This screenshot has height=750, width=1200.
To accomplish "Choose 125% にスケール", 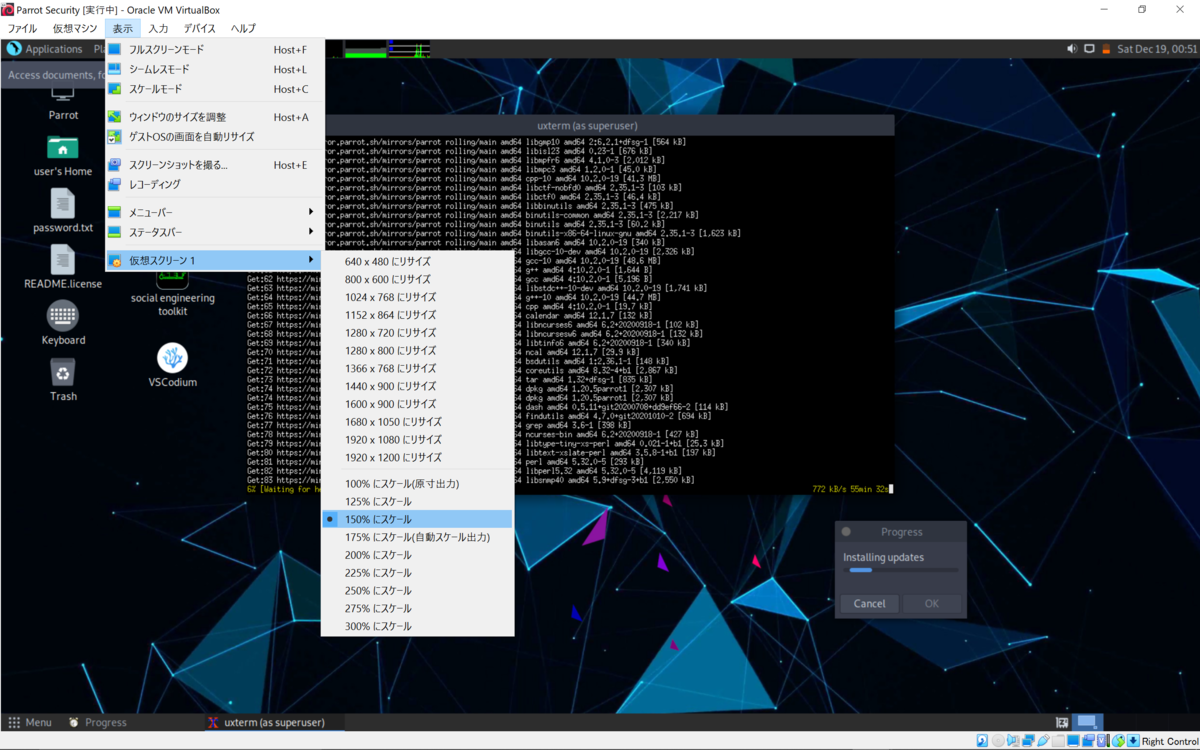I will [417, 502].
